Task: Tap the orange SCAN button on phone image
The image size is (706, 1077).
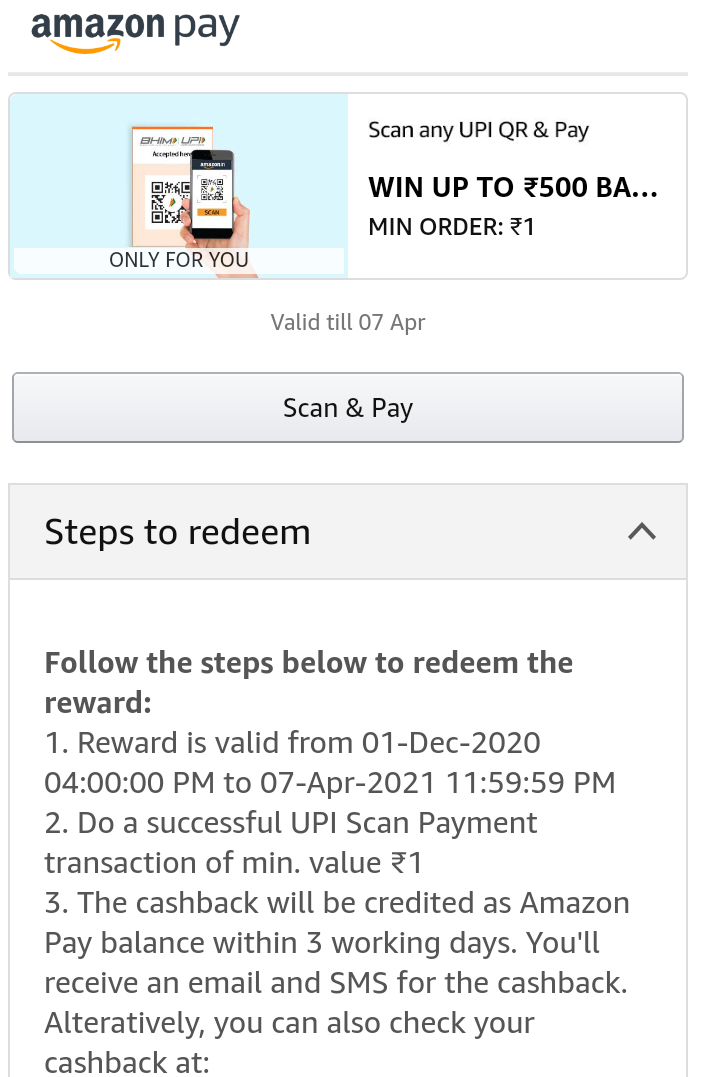Action: click(212, 212)
